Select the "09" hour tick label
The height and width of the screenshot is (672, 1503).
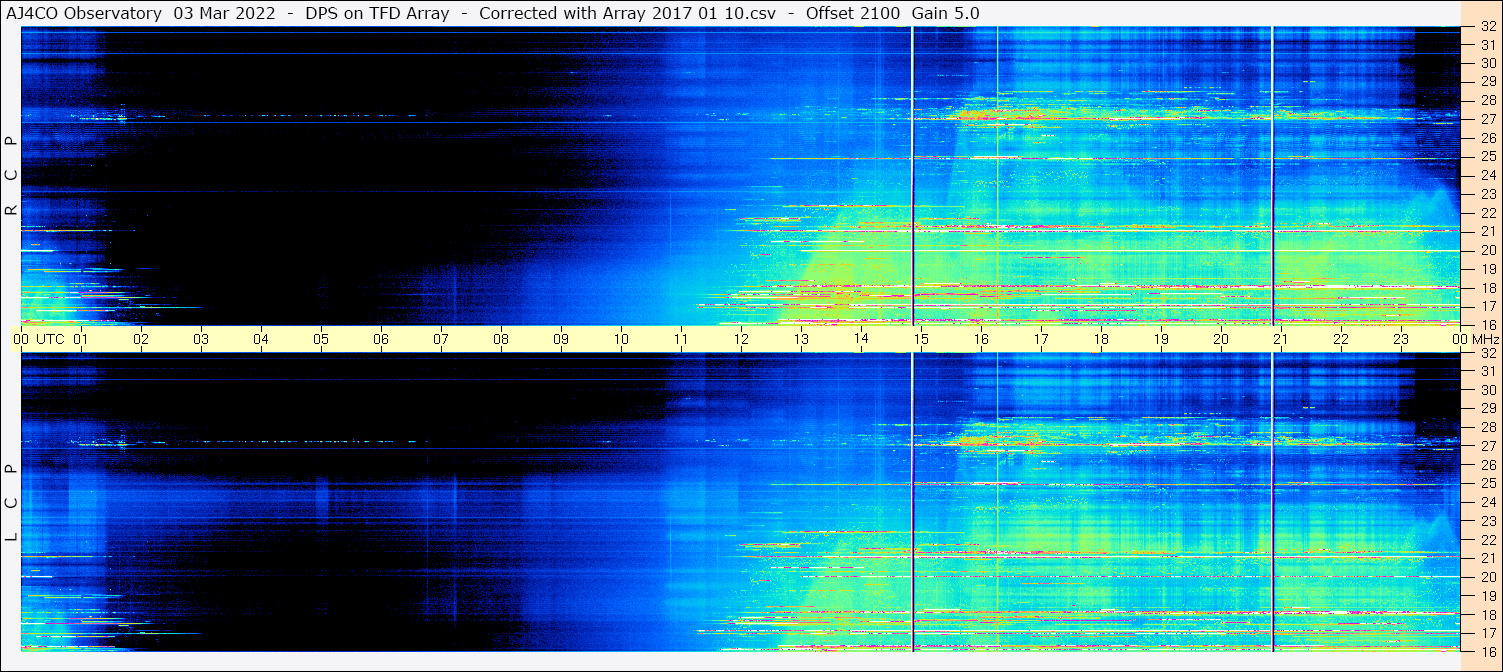tap(561, 340)
